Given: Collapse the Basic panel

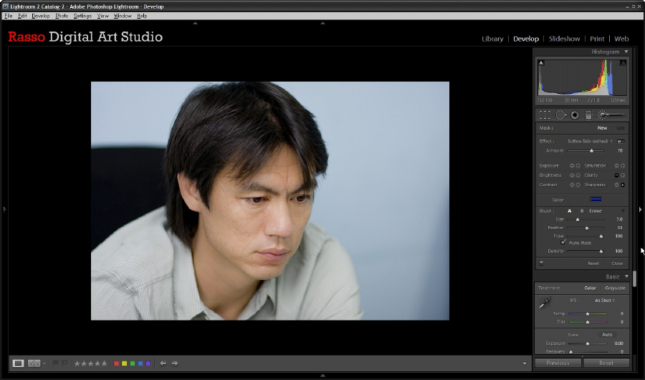Looking at the screenshot, I should (626, 276).
